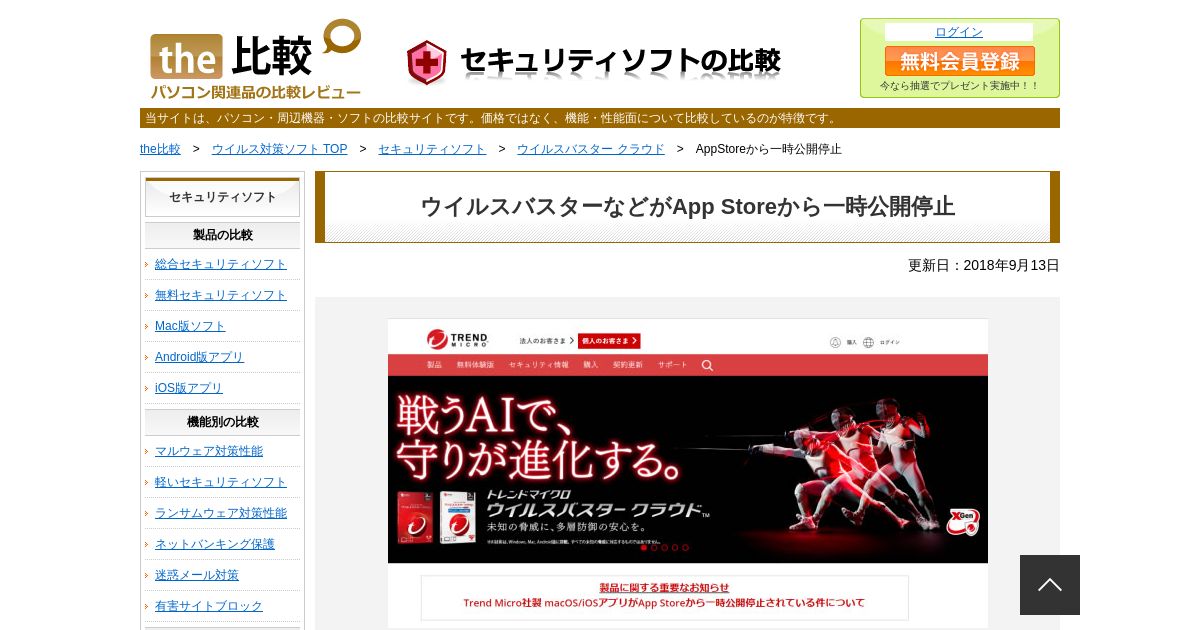Image resolution: width=1200 pixels, height=630 pixels.
Task: Click the red security shield icon
Action: (x=427, y=63)
